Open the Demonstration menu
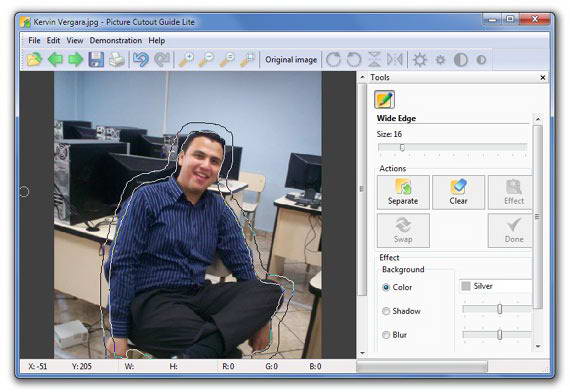 point(116,40)
